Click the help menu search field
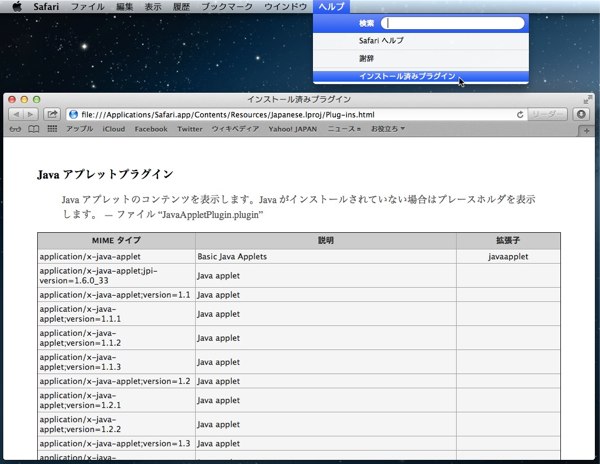The height and width of the screenshot is (464, 600). pos(452,23)
